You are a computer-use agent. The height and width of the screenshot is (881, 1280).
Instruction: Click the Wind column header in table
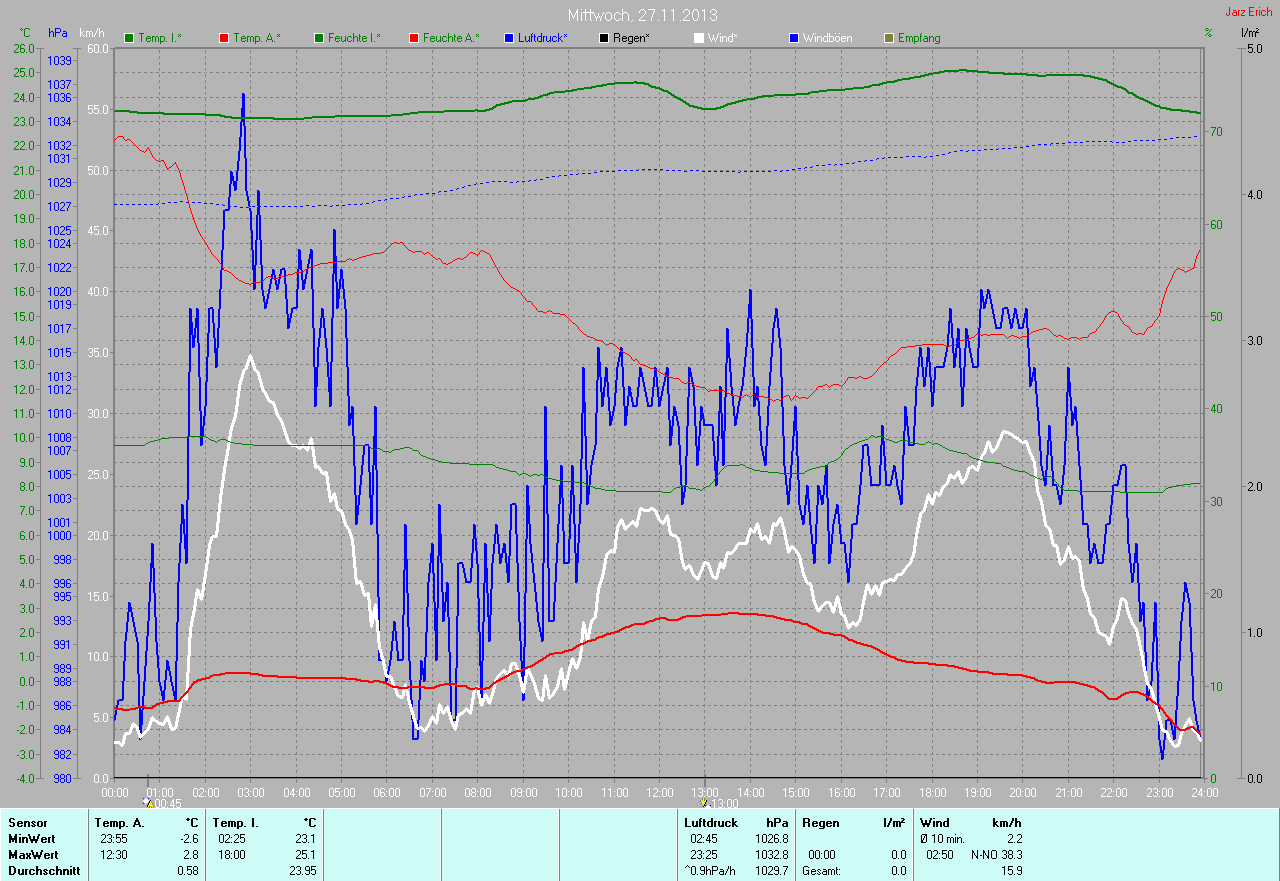pyautogui.click(x=934, y=823)
